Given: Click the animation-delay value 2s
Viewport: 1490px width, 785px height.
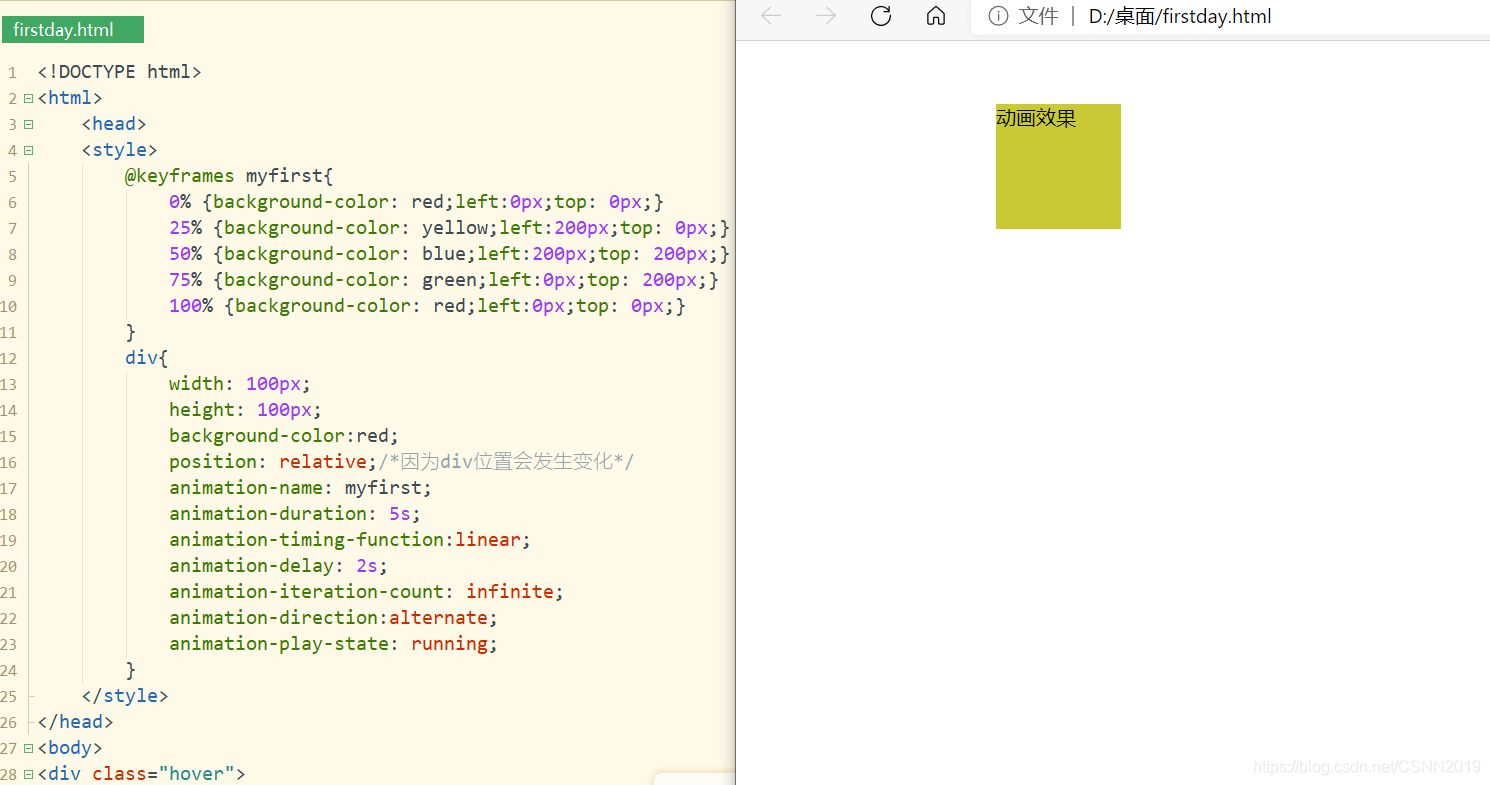Looking at the screenshot, I should pos(367,566).
